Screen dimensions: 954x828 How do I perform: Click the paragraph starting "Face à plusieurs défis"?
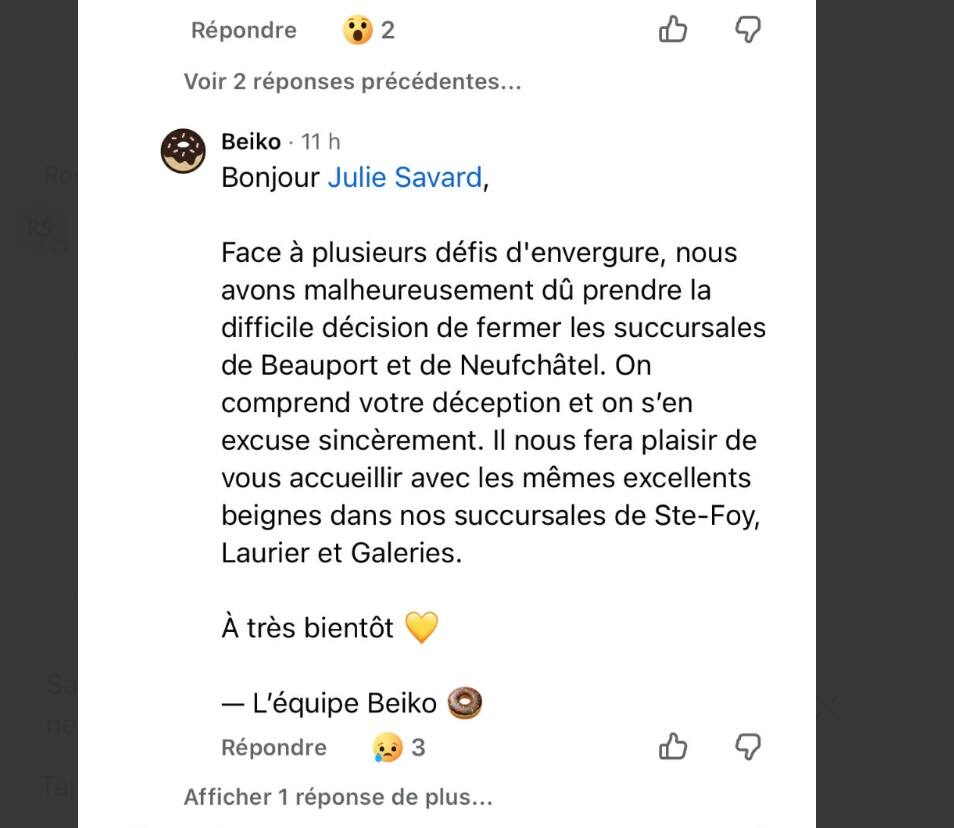point(493,402)
